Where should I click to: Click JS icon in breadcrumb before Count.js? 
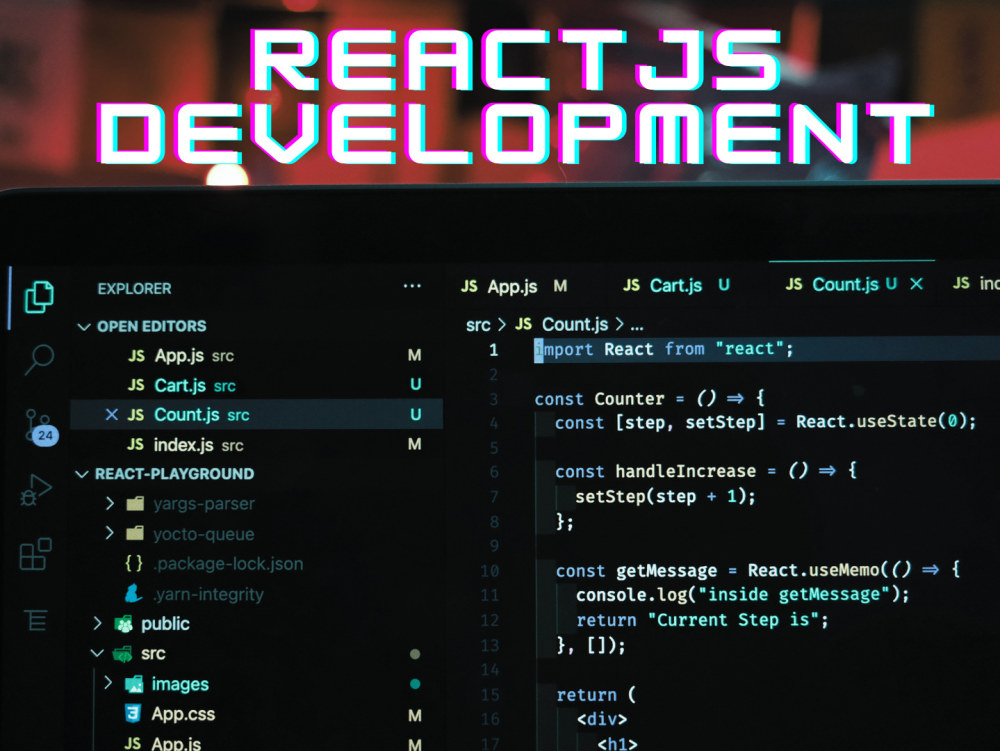pos(524,324)
